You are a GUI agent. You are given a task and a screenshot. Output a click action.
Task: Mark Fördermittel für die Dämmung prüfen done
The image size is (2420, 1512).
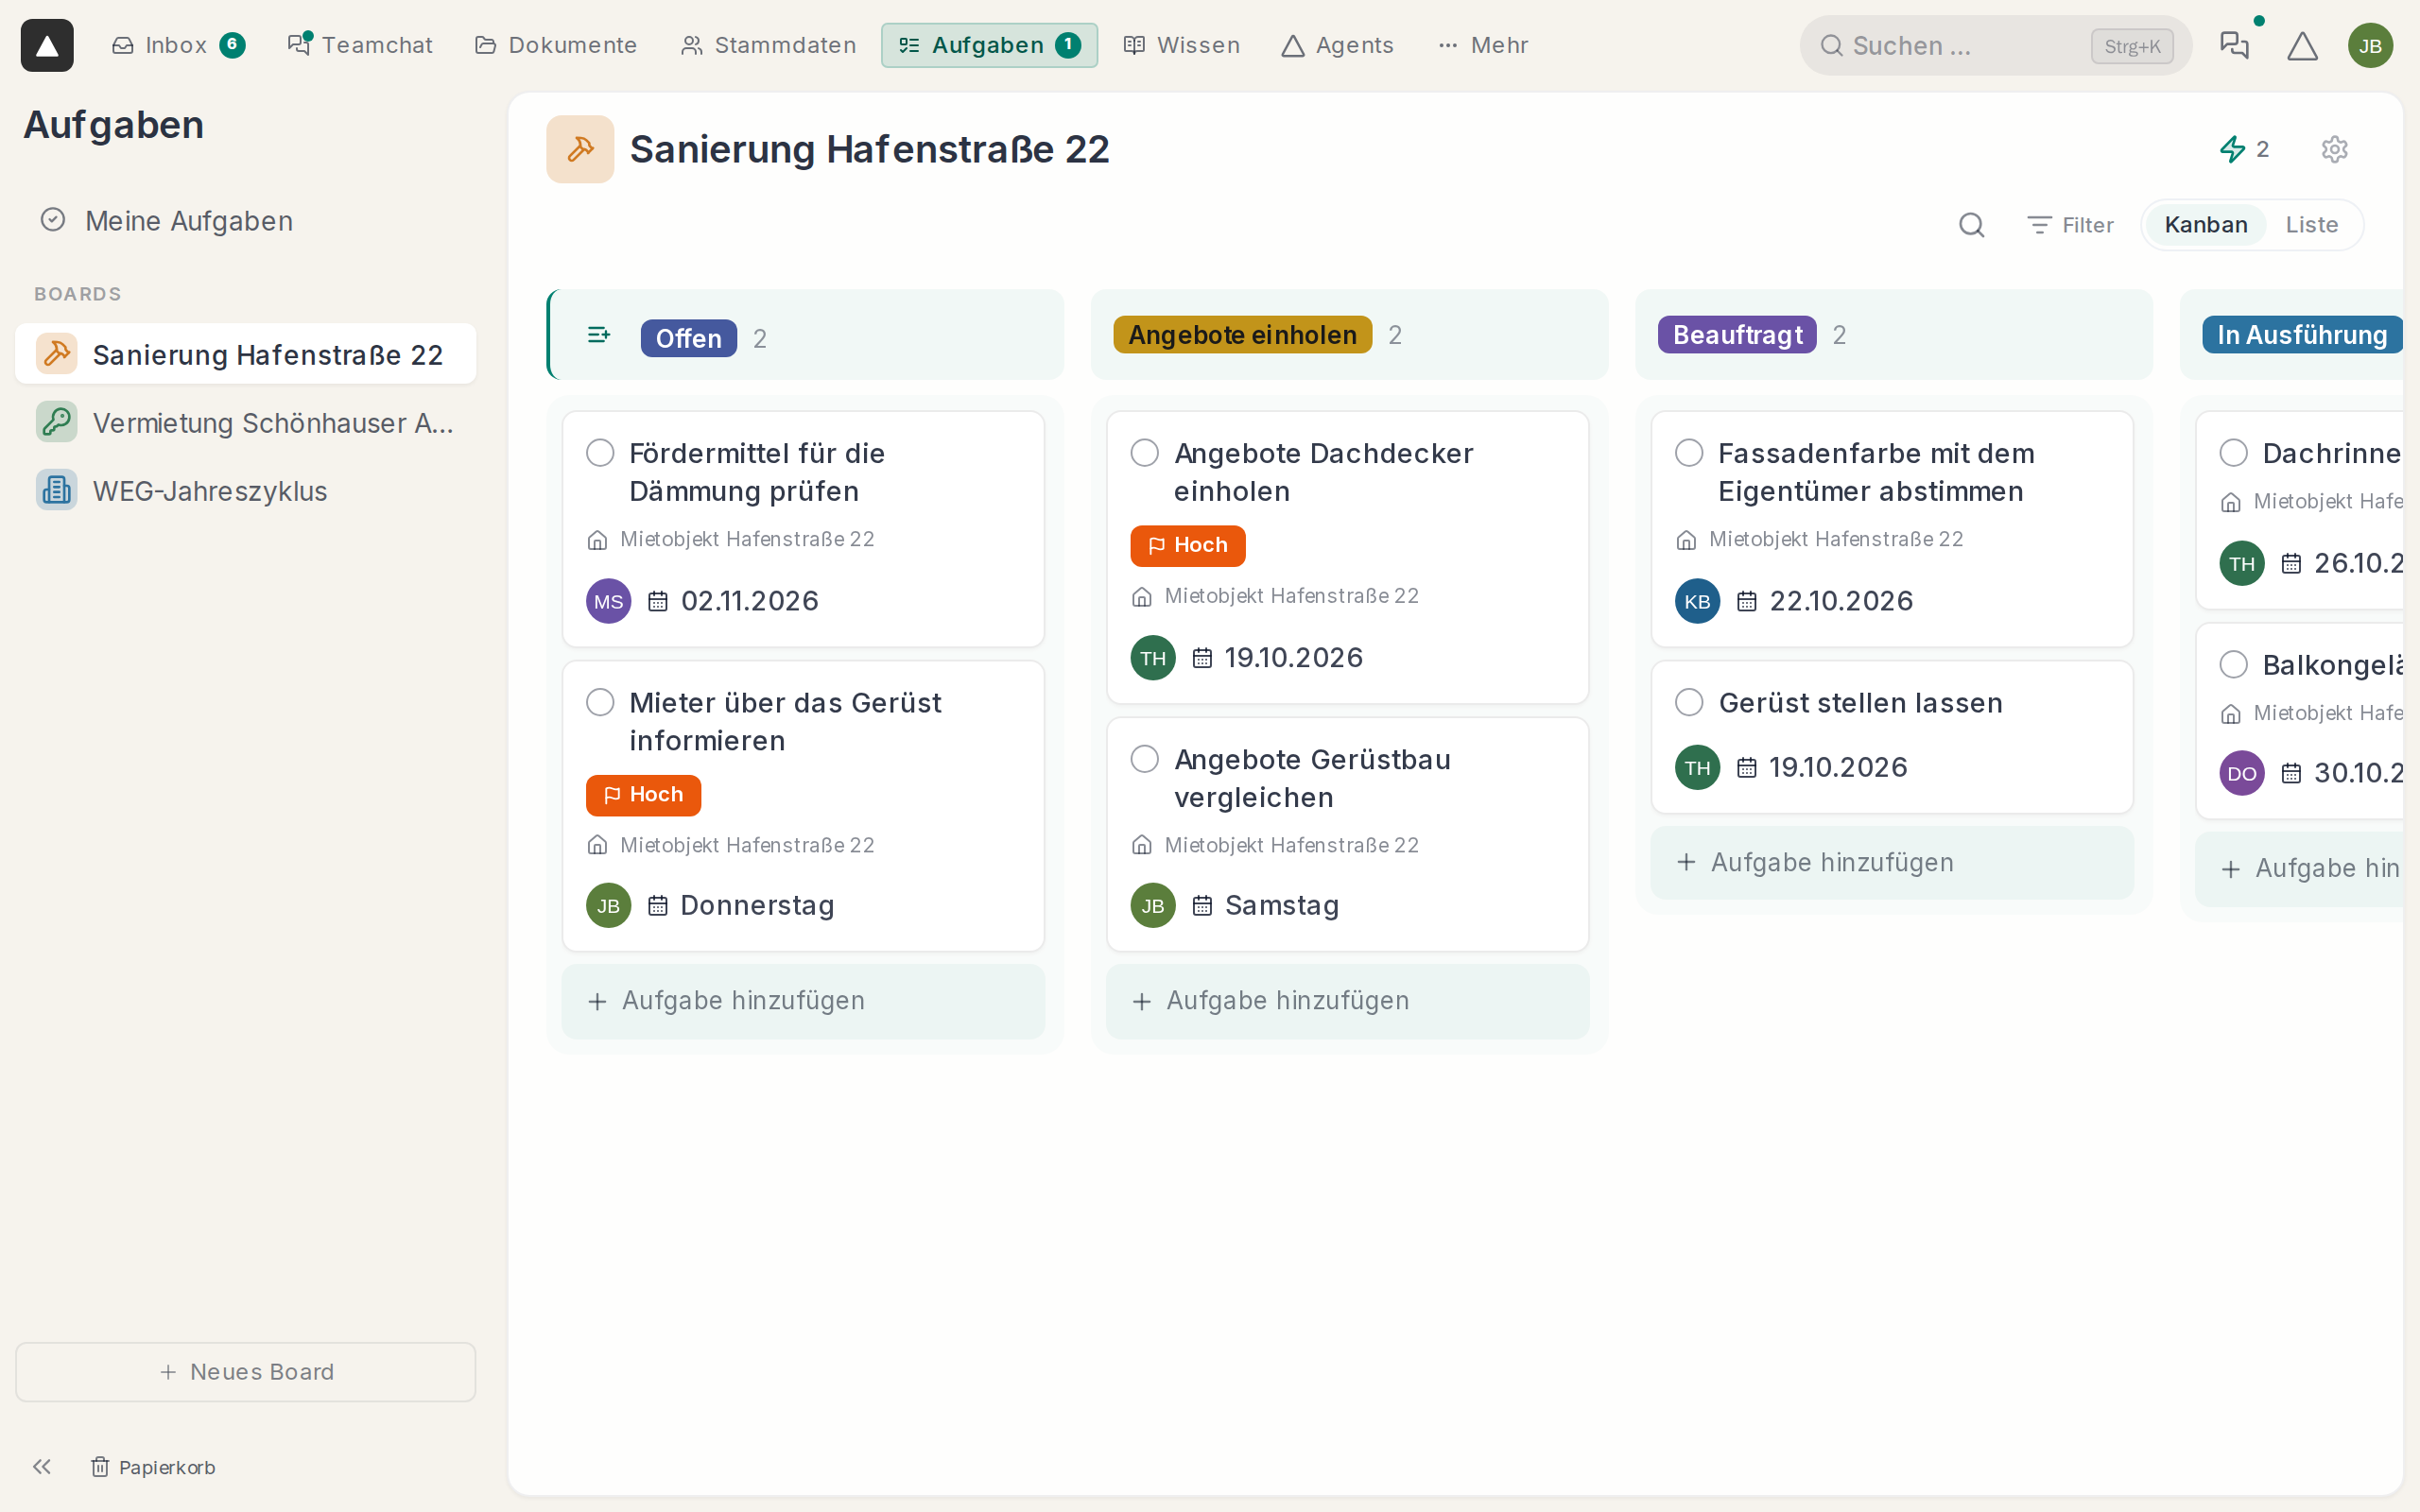tap(600, 453)
